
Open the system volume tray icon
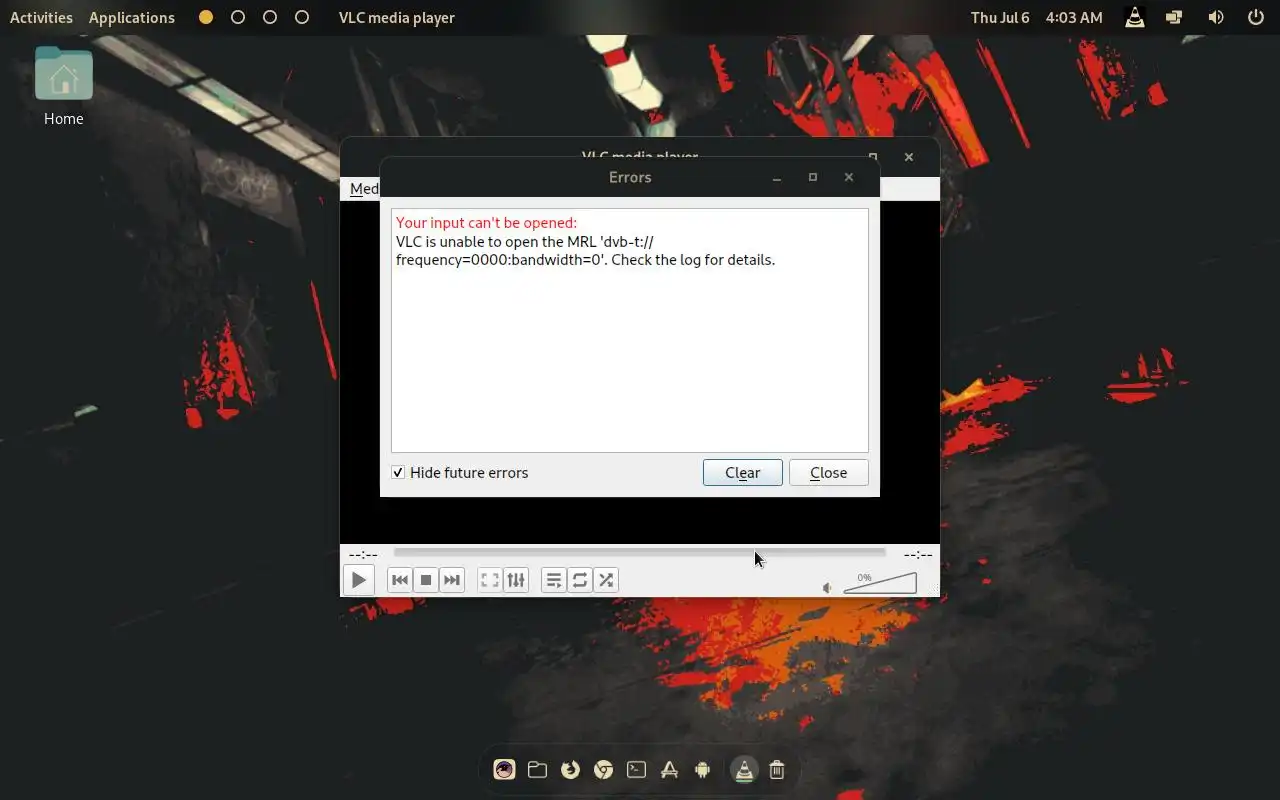[1216, 17]
